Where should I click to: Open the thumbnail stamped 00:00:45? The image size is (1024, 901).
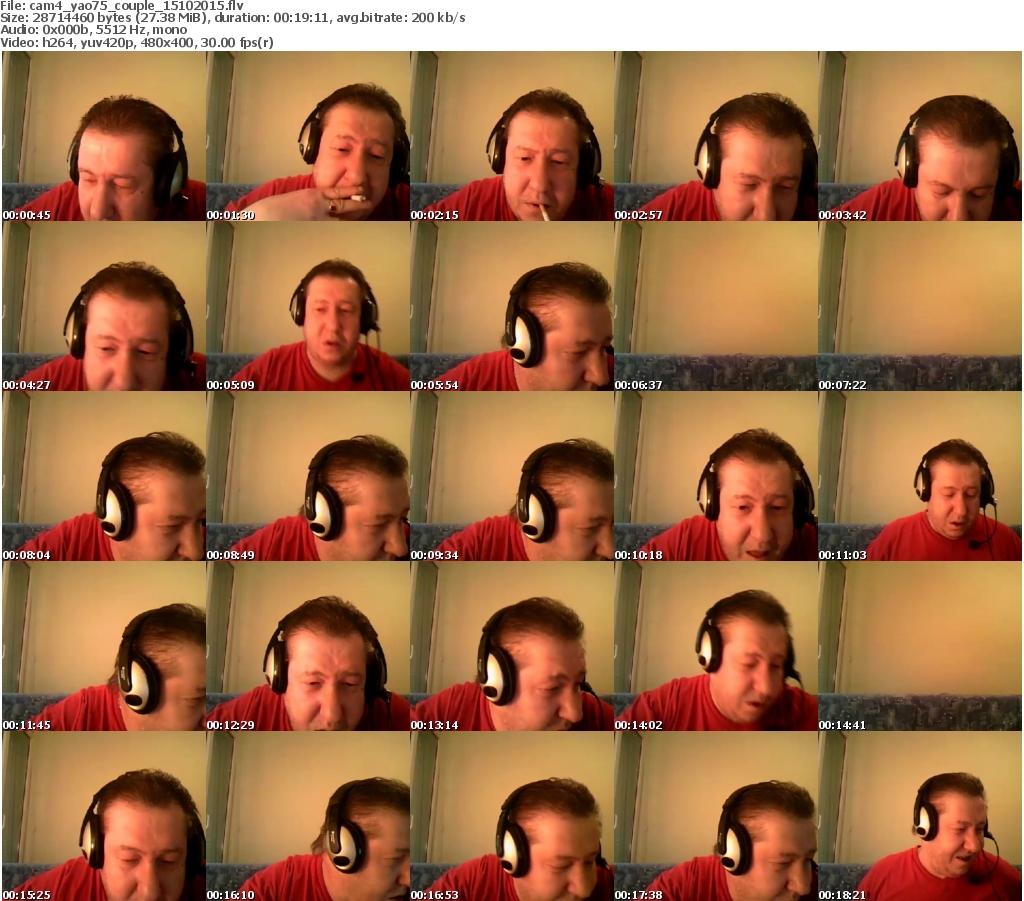(104, 136)
